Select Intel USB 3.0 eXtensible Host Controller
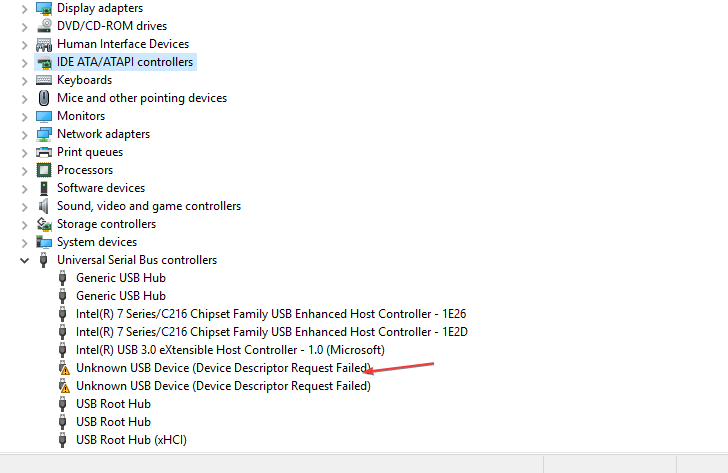Screen dimensions: 728x473 tap(230, 350)
